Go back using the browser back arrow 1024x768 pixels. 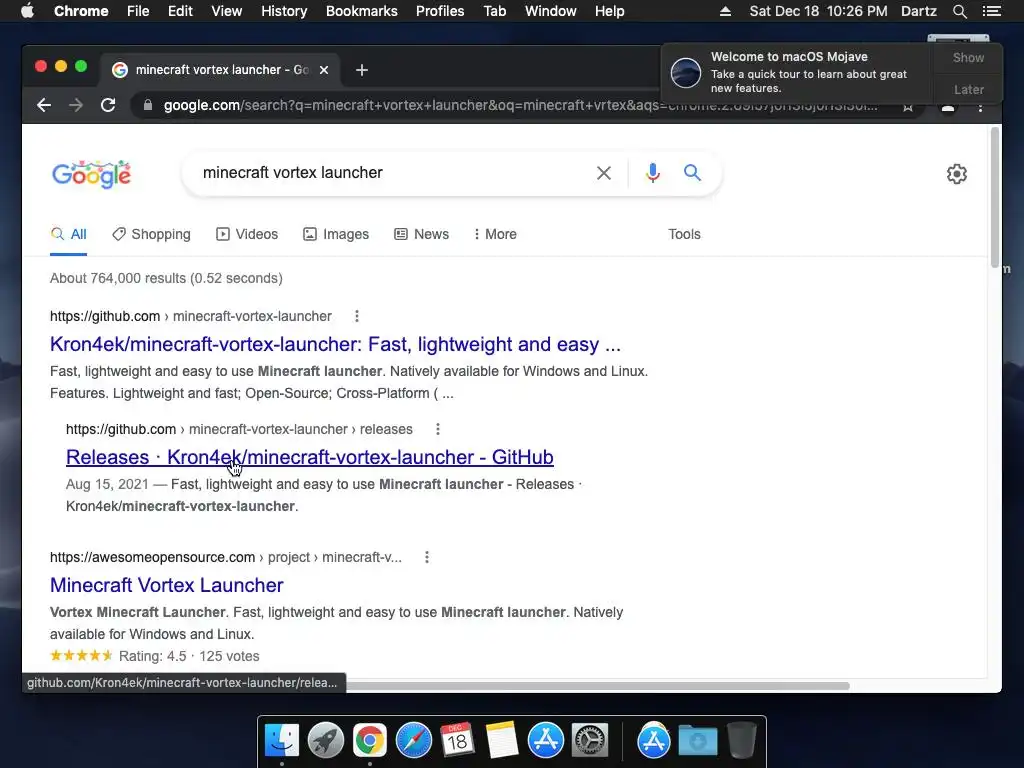pyautogui.click(x=44, y=105)
